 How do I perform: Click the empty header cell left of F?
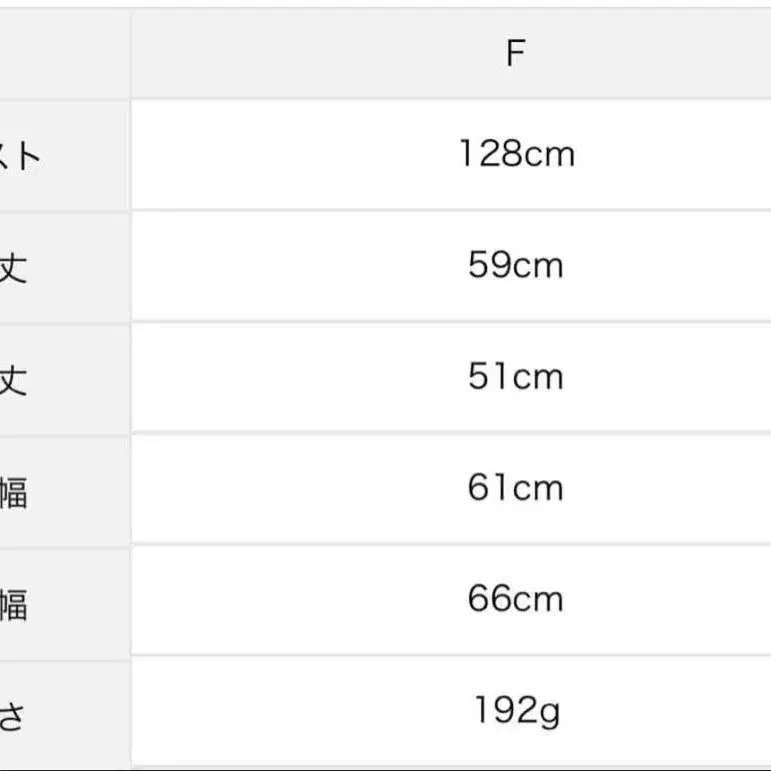click(x=64, y=55)
